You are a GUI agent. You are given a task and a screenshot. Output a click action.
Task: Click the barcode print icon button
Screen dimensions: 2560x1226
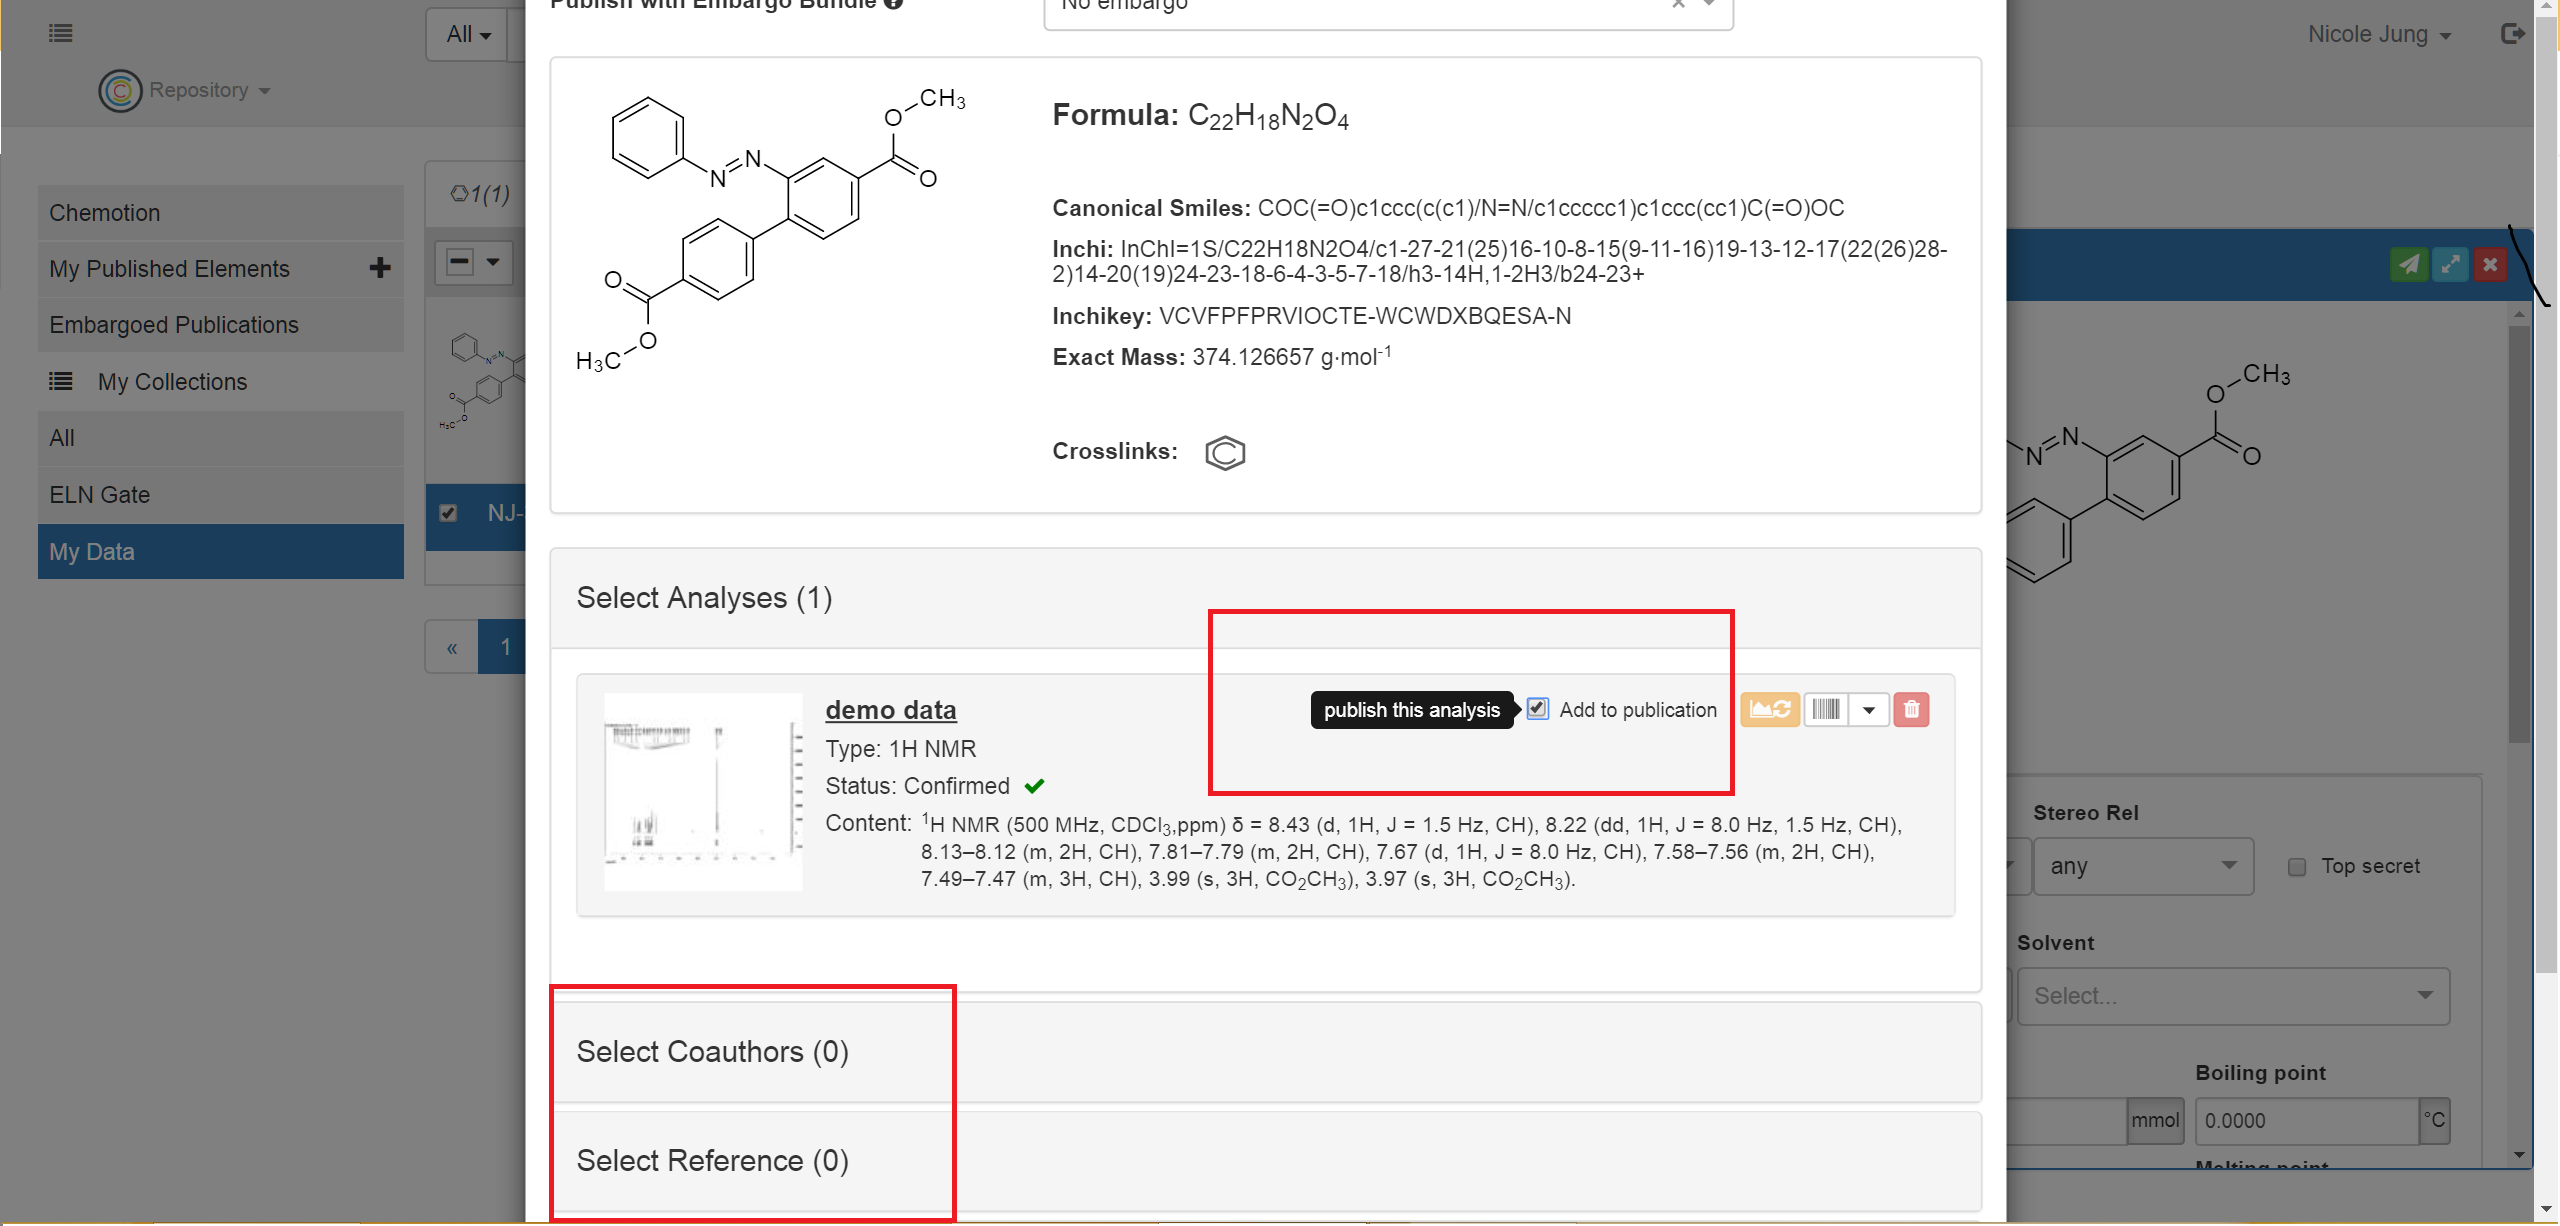pyautogui.click(x=1825, y=710)
